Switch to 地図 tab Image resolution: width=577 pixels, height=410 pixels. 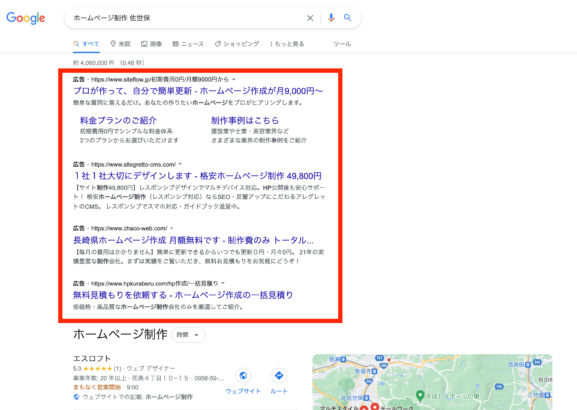[x=121, y=44]
